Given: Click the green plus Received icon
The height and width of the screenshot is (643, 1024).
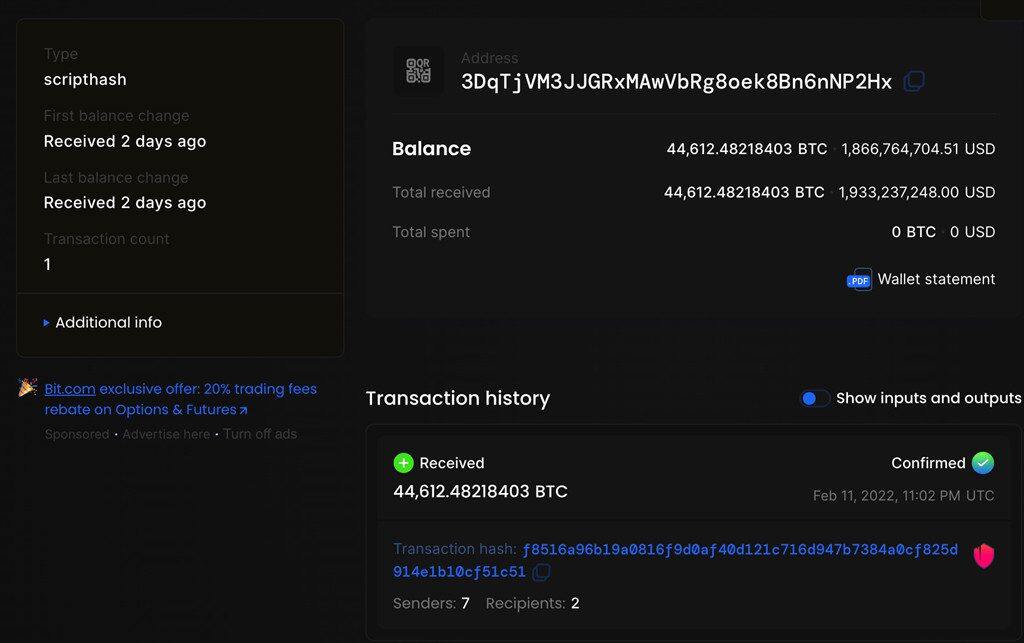Looking at the screenshot, I should coord(403,462).
